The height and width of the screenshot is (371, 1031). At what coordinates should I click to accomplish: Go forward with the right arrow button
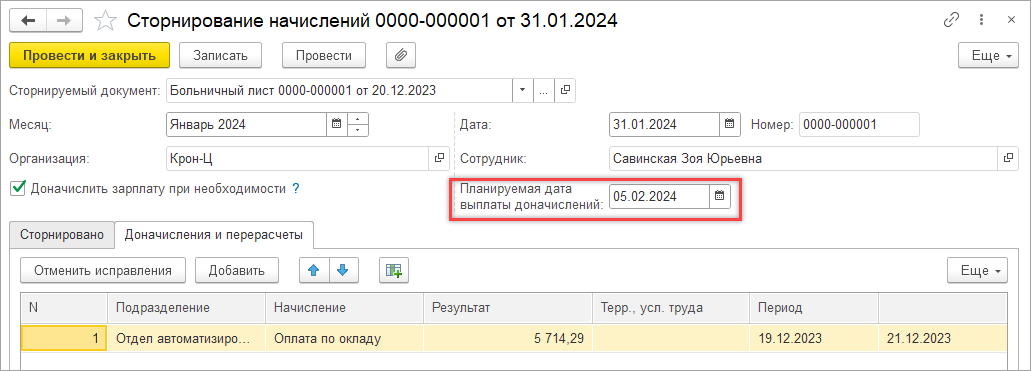coord(63,20)
